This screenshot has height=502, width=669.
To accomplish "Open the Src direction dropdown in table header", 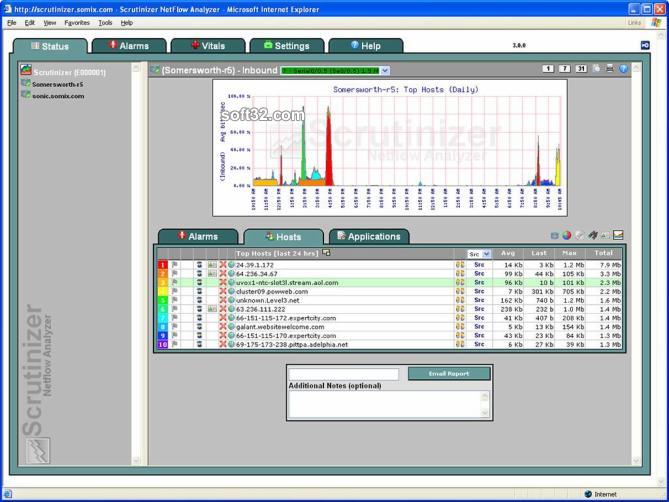I will tap(479, 254).
